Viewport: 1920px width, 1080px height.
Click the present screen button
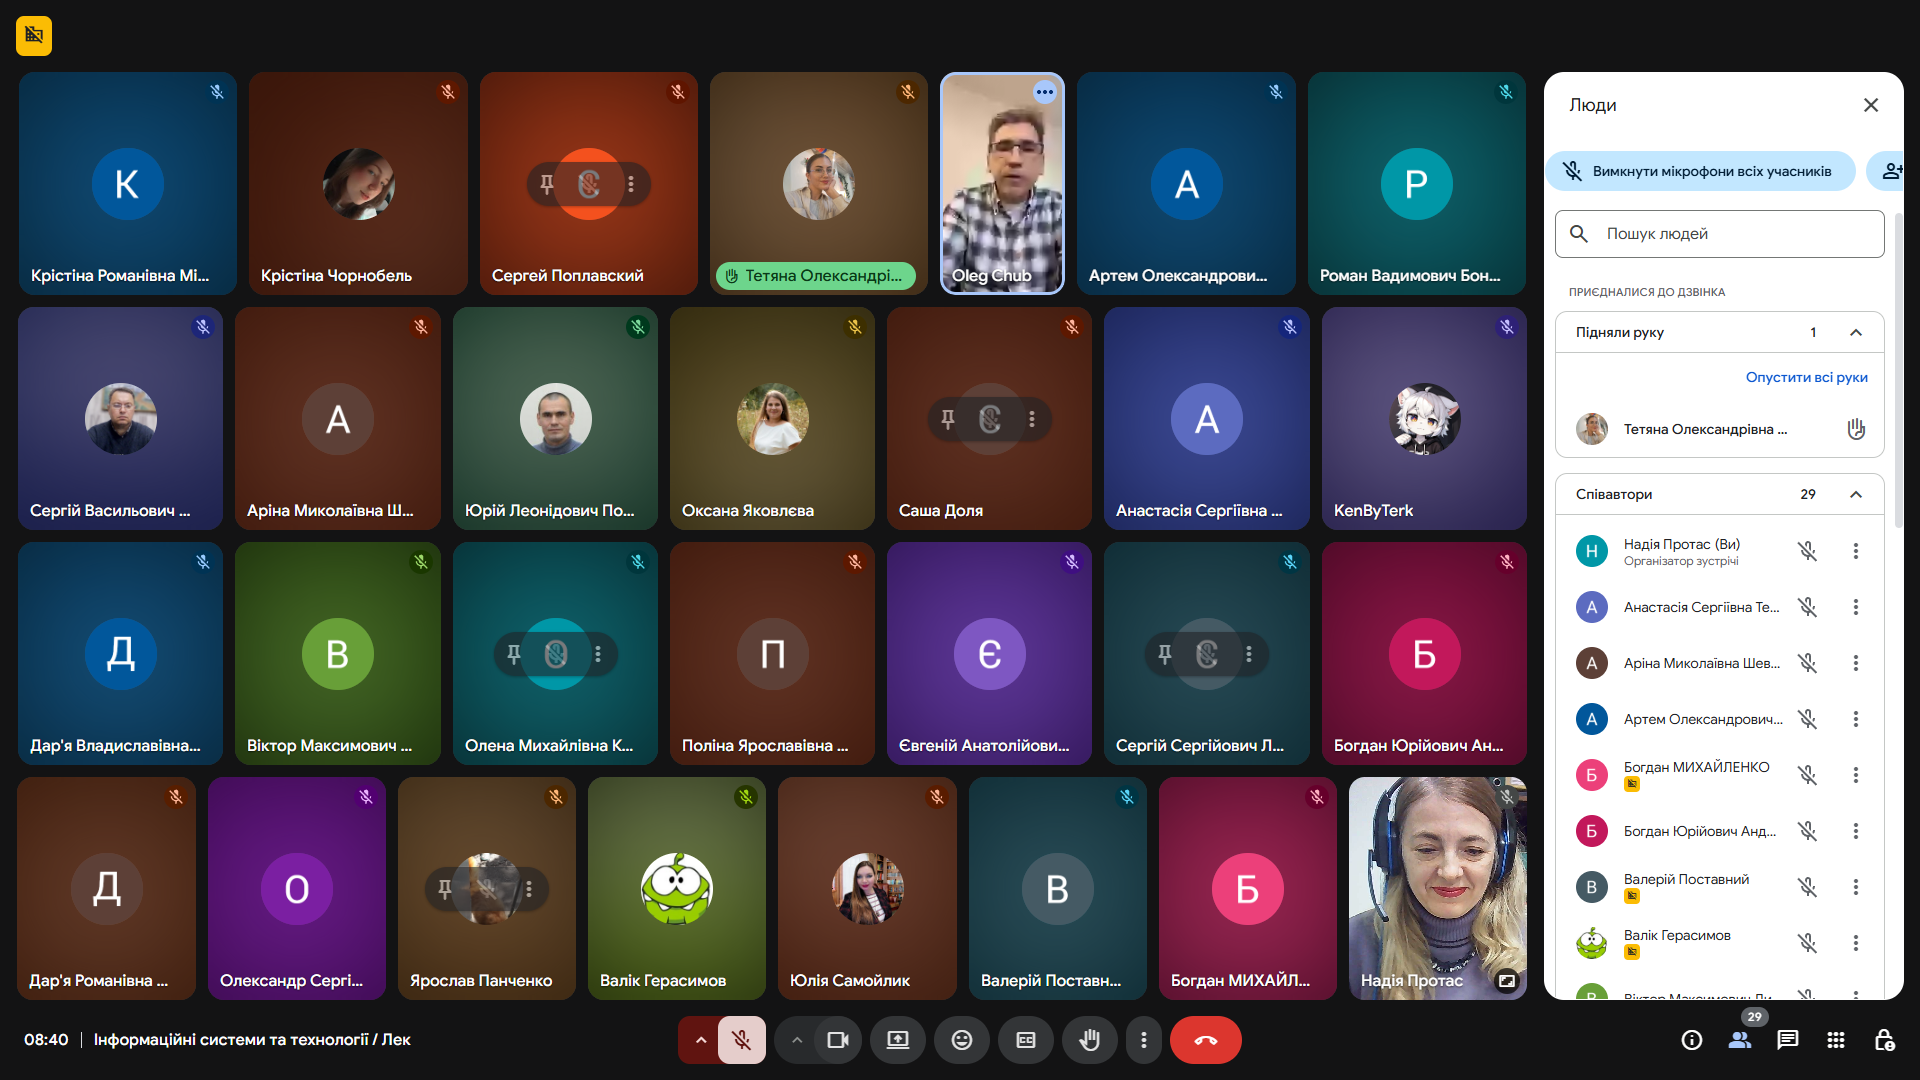coord(897,1040)
